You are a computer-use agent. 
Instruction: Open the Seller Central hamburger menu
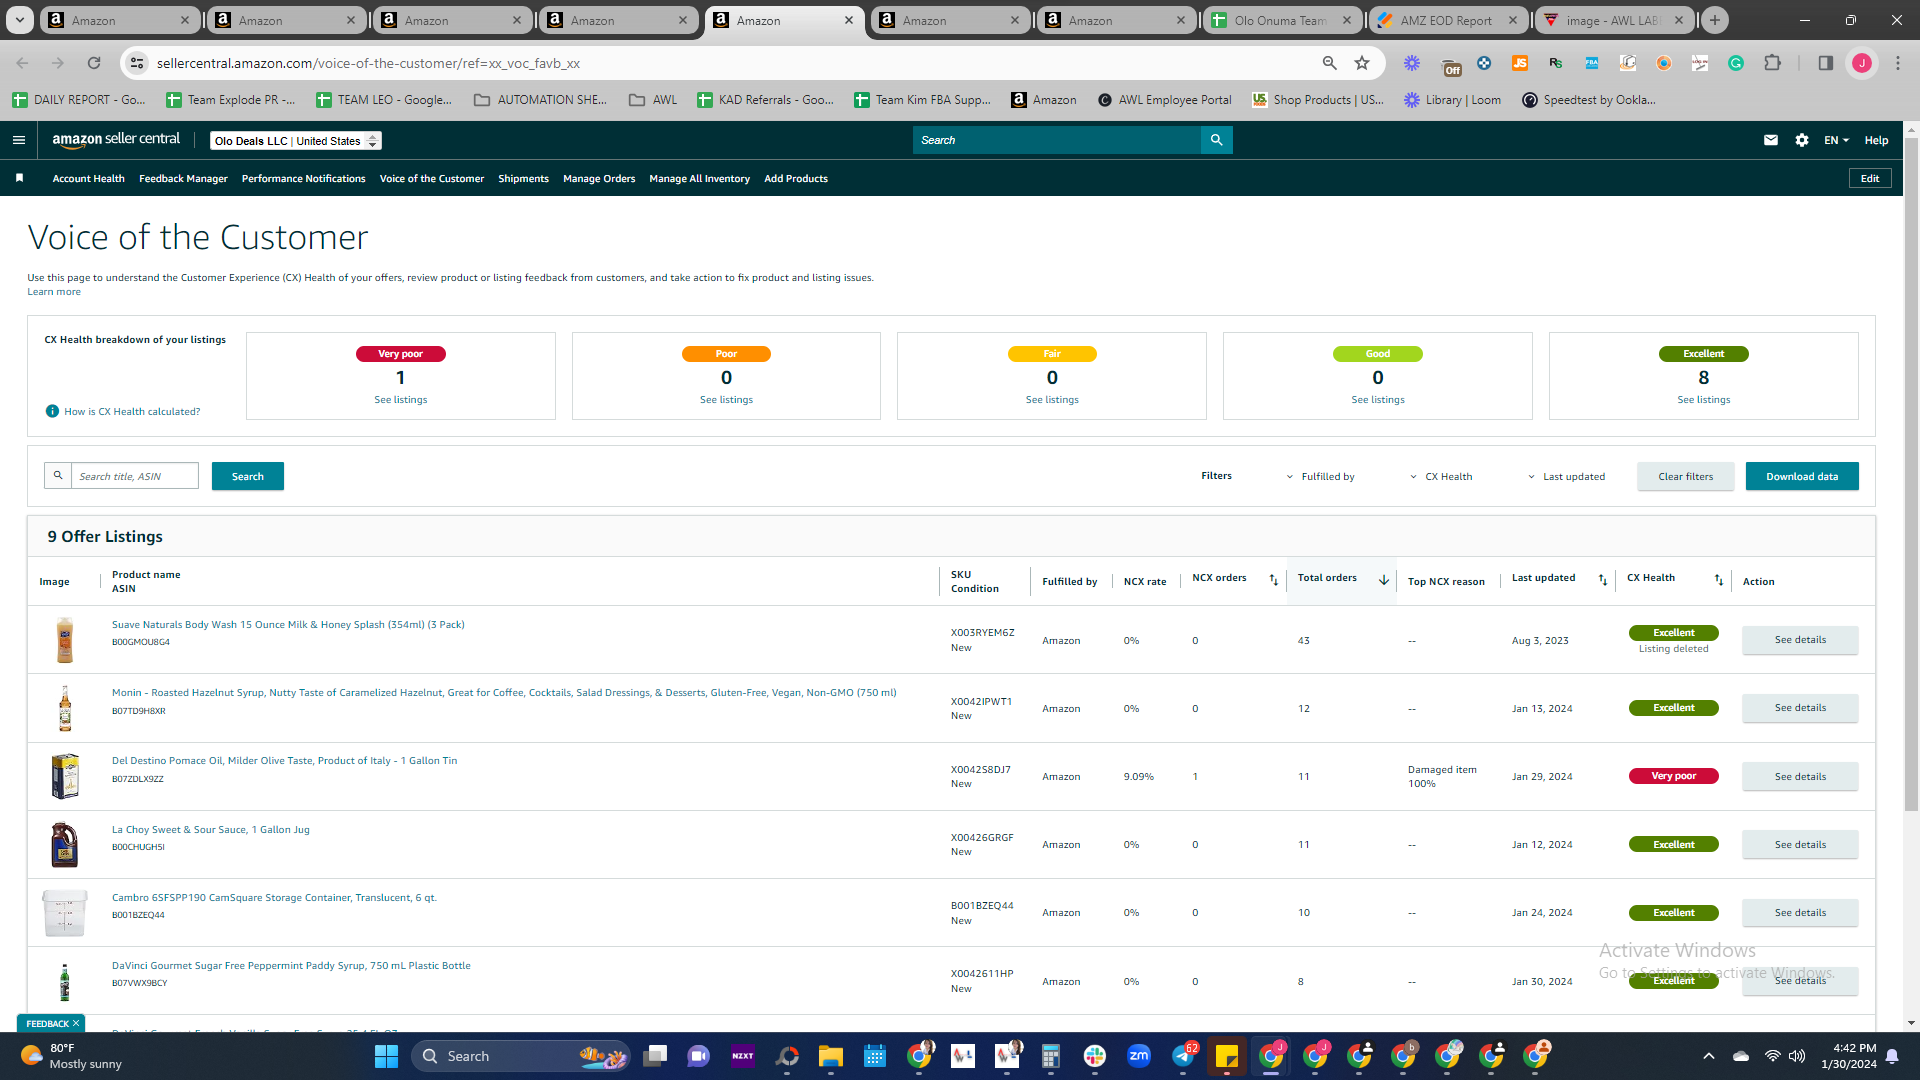point(19,140)
